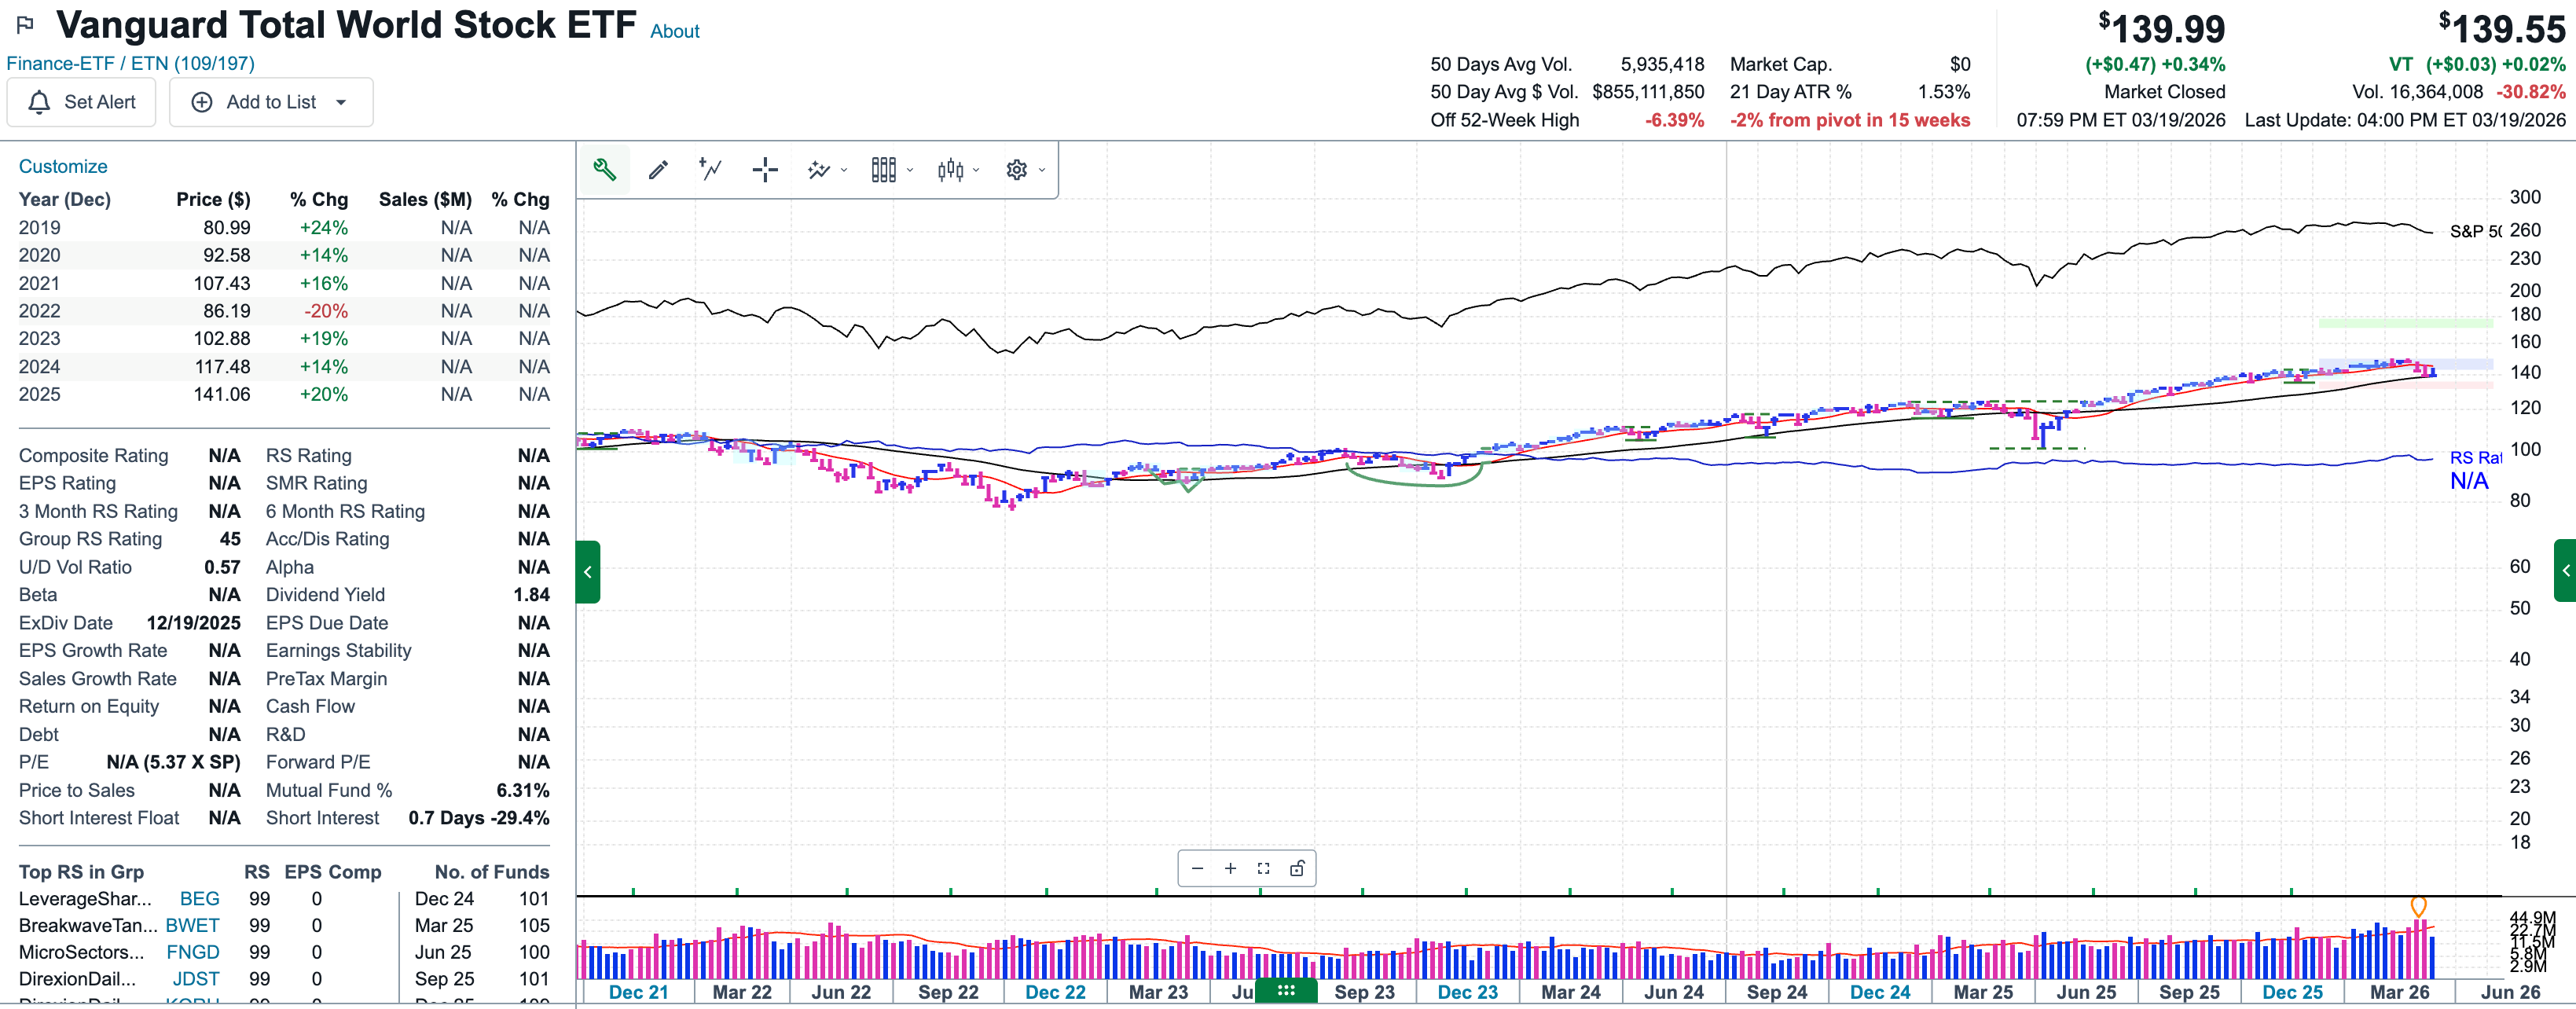
Task: Click the fit-to-screen chart icon
Action: pos(1263,868)
